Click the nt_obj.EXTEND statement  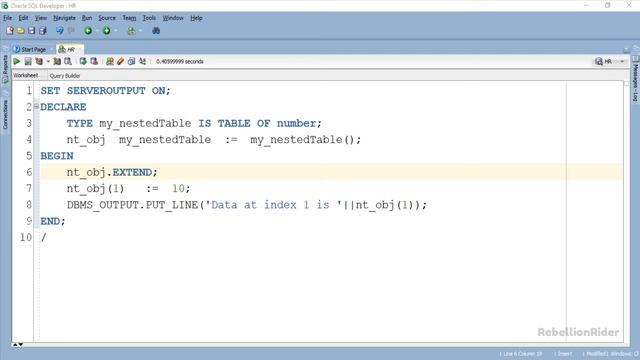pyautogui.click(x=112, y=172)
